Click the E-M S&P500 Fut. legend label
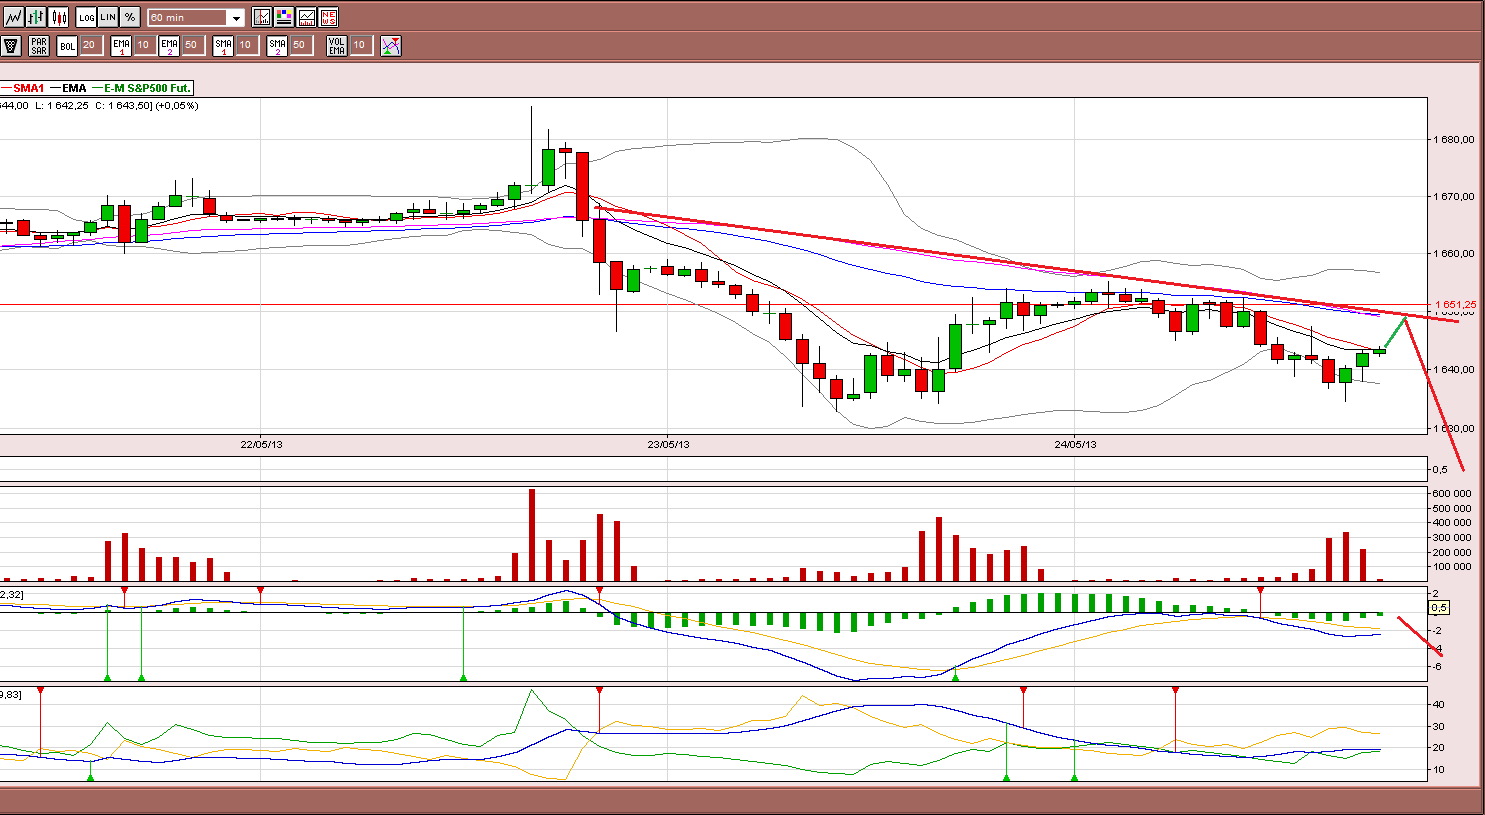The image size is (1485, 815). click(147, 88)
